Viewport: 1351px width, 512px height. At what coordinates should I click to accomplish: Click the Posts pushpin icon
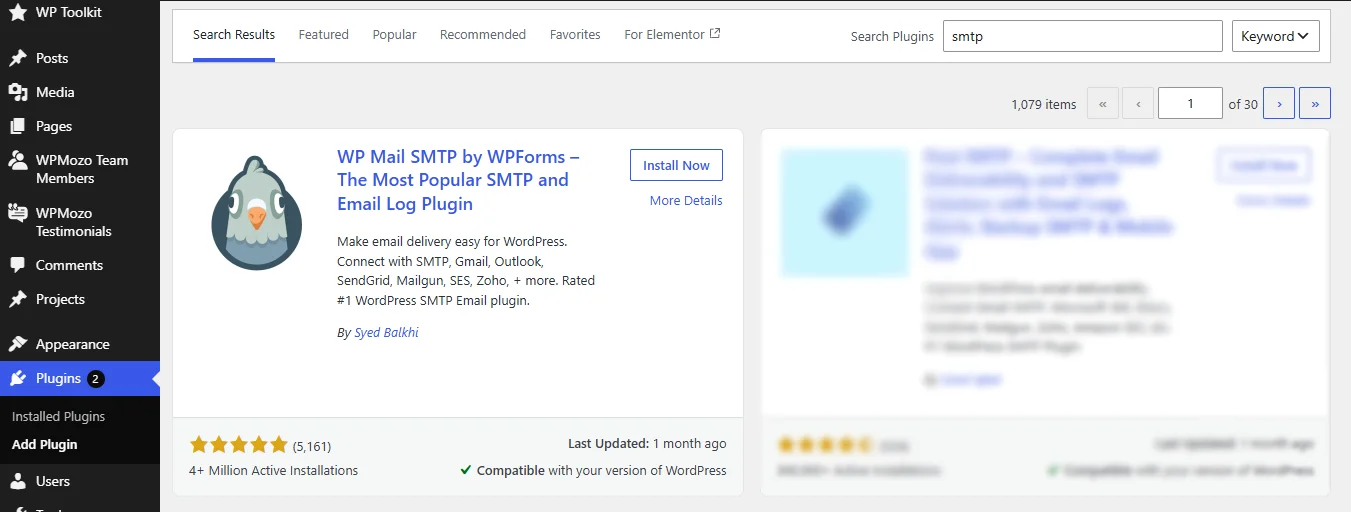(x=18, y=58)
